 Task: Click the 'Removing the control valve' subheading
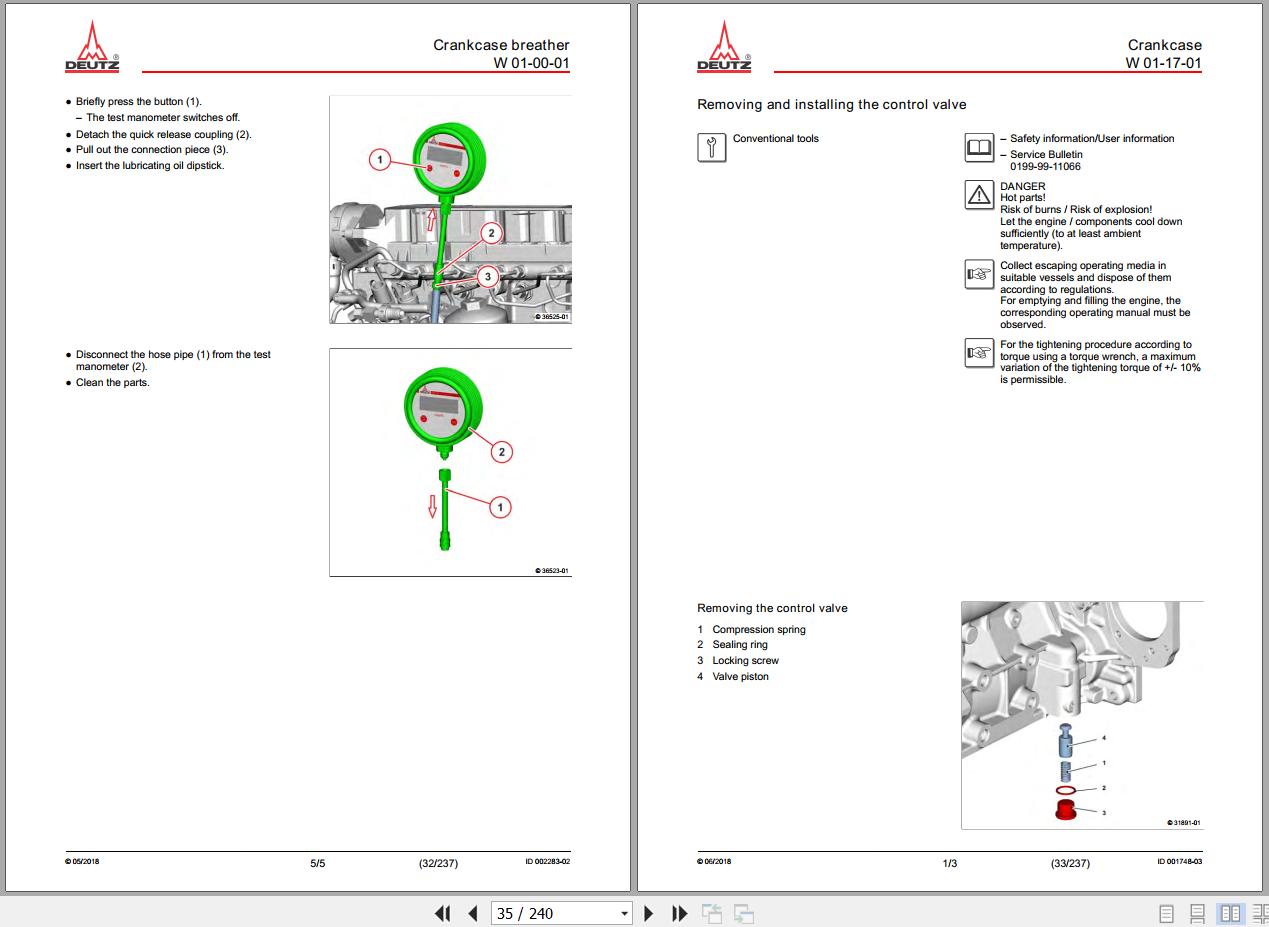[772, 608]
